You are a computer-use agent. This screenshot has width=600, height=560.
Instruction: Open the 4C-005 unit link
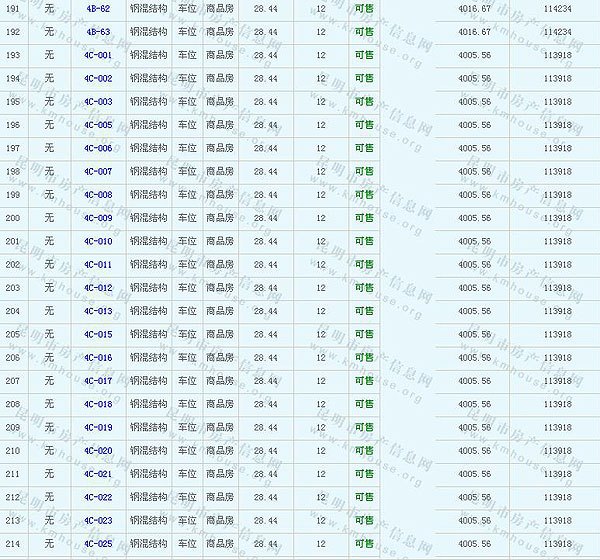[98, 125]
